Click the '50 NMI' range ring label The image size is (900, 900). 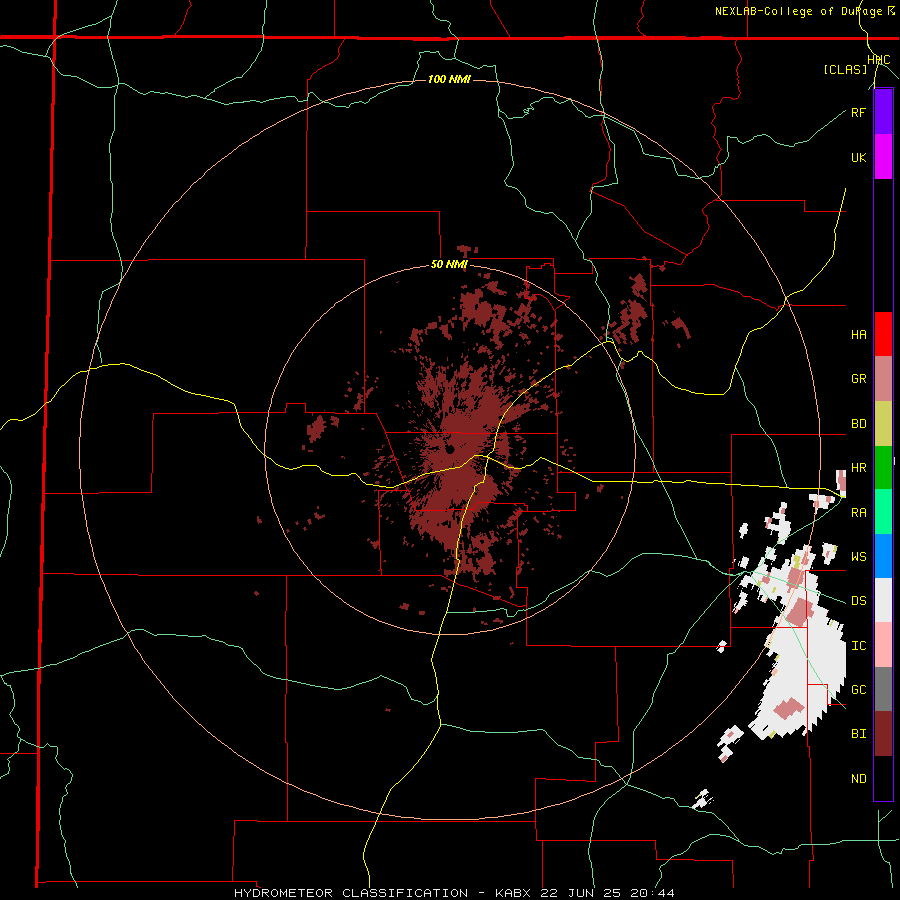click(449, 265)
